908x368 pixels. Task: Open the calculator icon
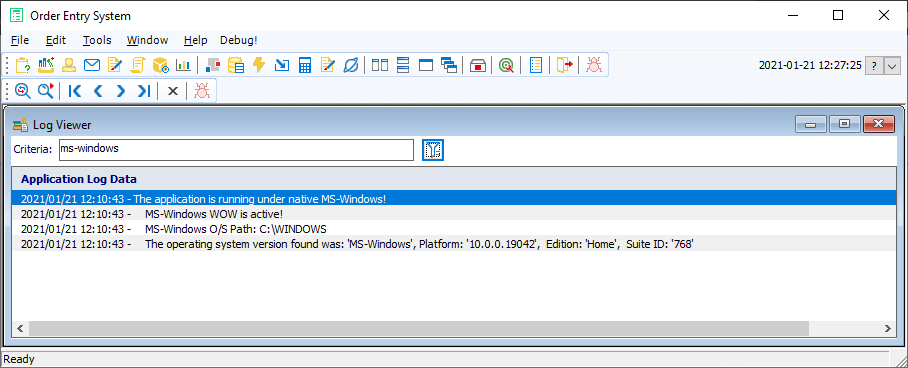click(x=305, y=65)
